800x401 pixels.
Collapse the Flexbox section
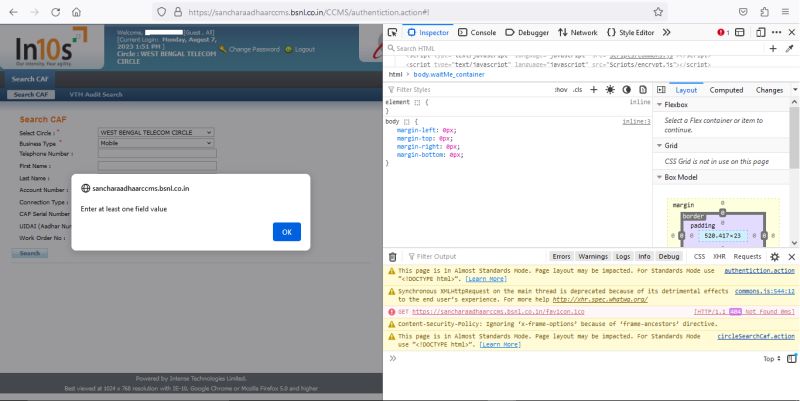[x=659, y=104]
